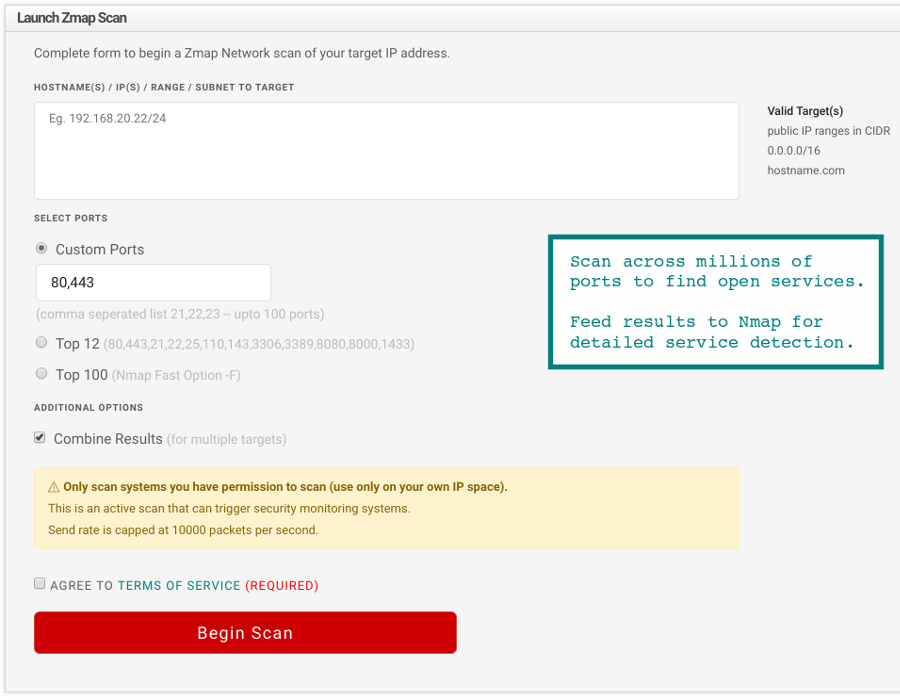Click the target hostname/IP text area
Image resolution: width=900 pixels, height=700 pixels.
[386, 151]
